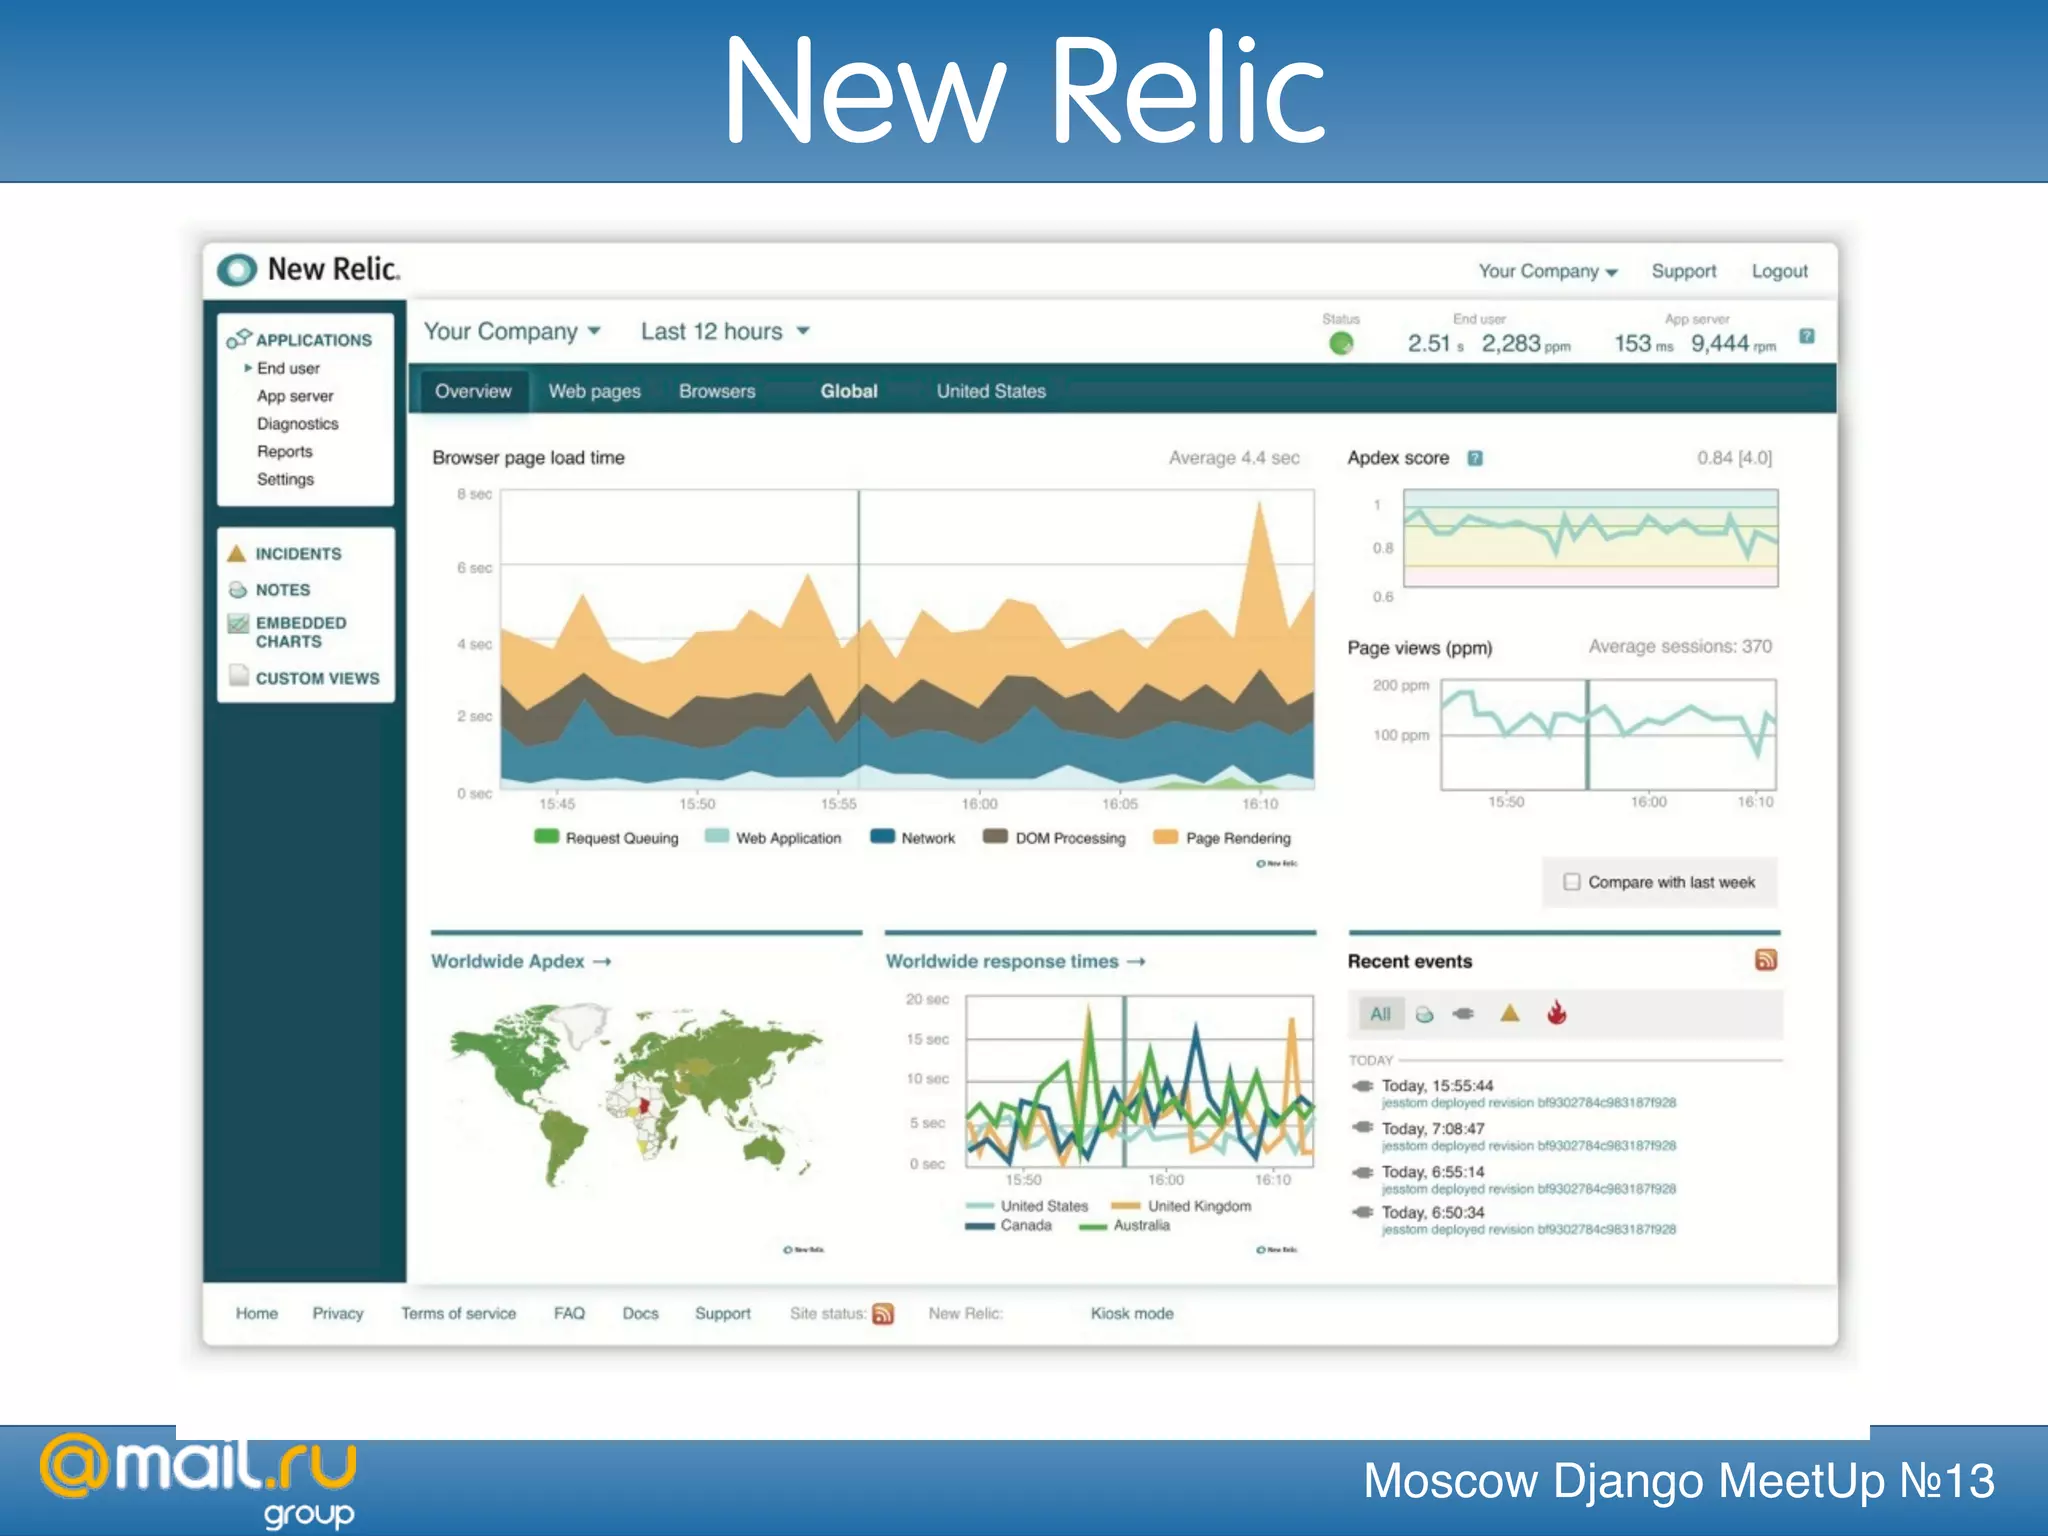
Task: Open Settings in the sidebar
Action: pyautogui.click(x=285, y=479)
